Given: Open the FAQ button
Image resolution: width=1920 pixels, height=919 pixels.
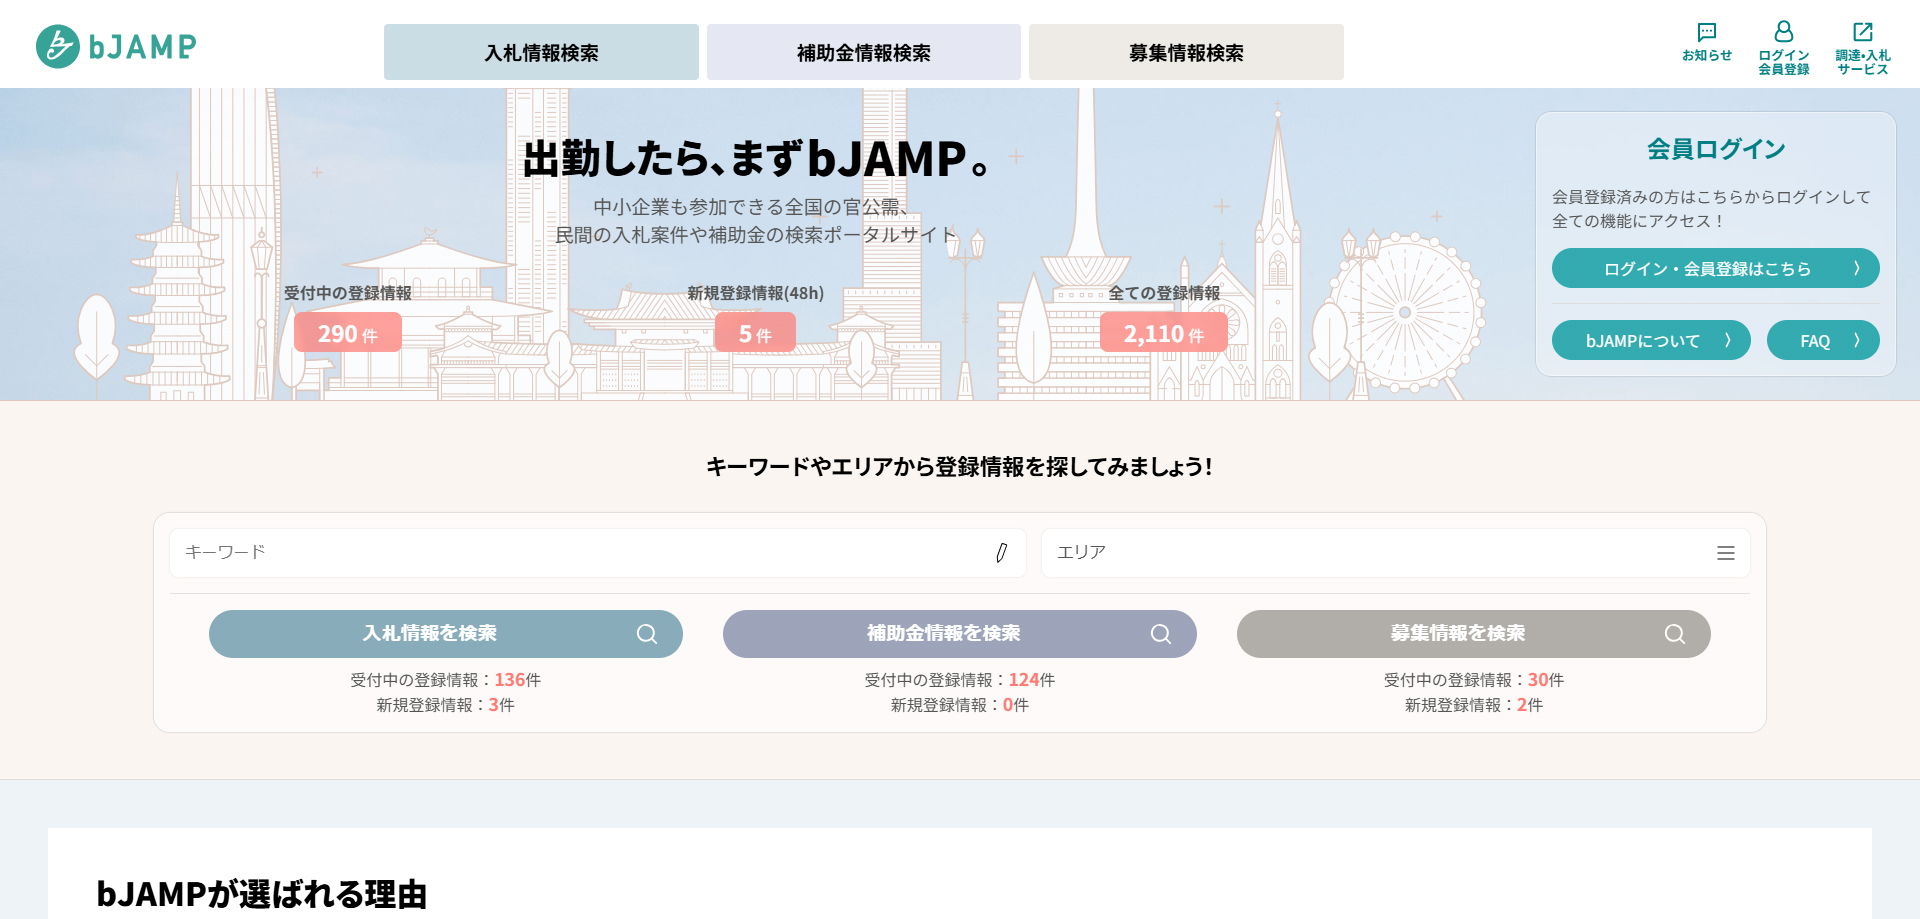Looking at the screenshot, I should coord(1823,340).
